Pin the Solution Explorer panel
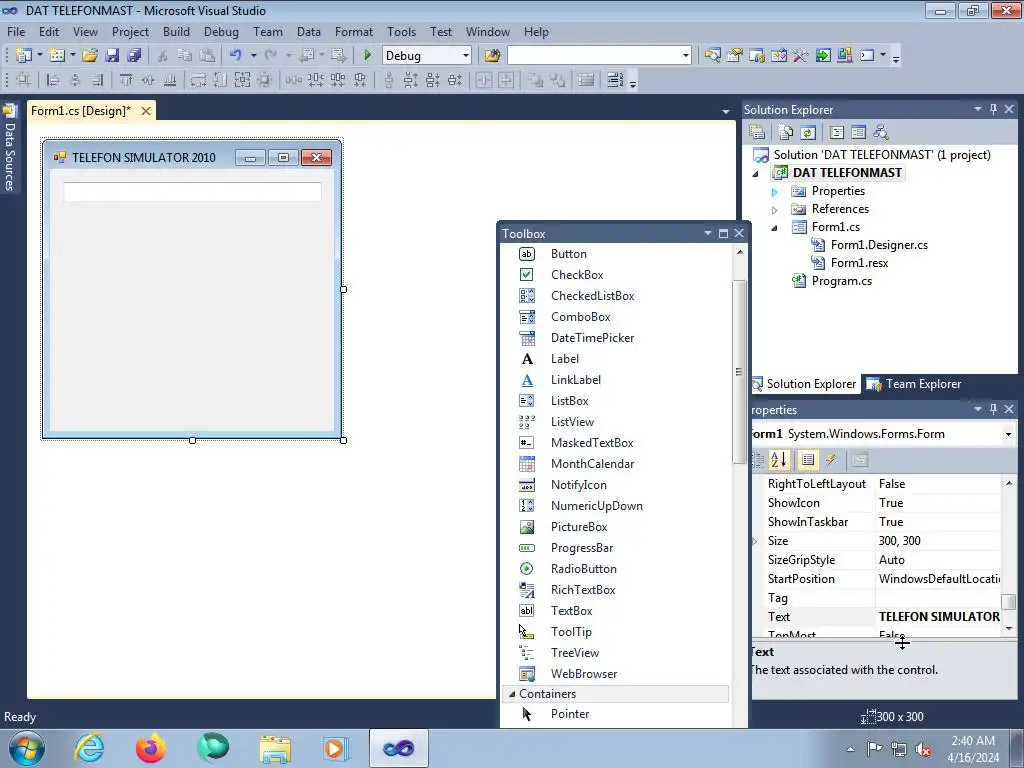Screen dimensions: 1024x768 coord(993,109)
